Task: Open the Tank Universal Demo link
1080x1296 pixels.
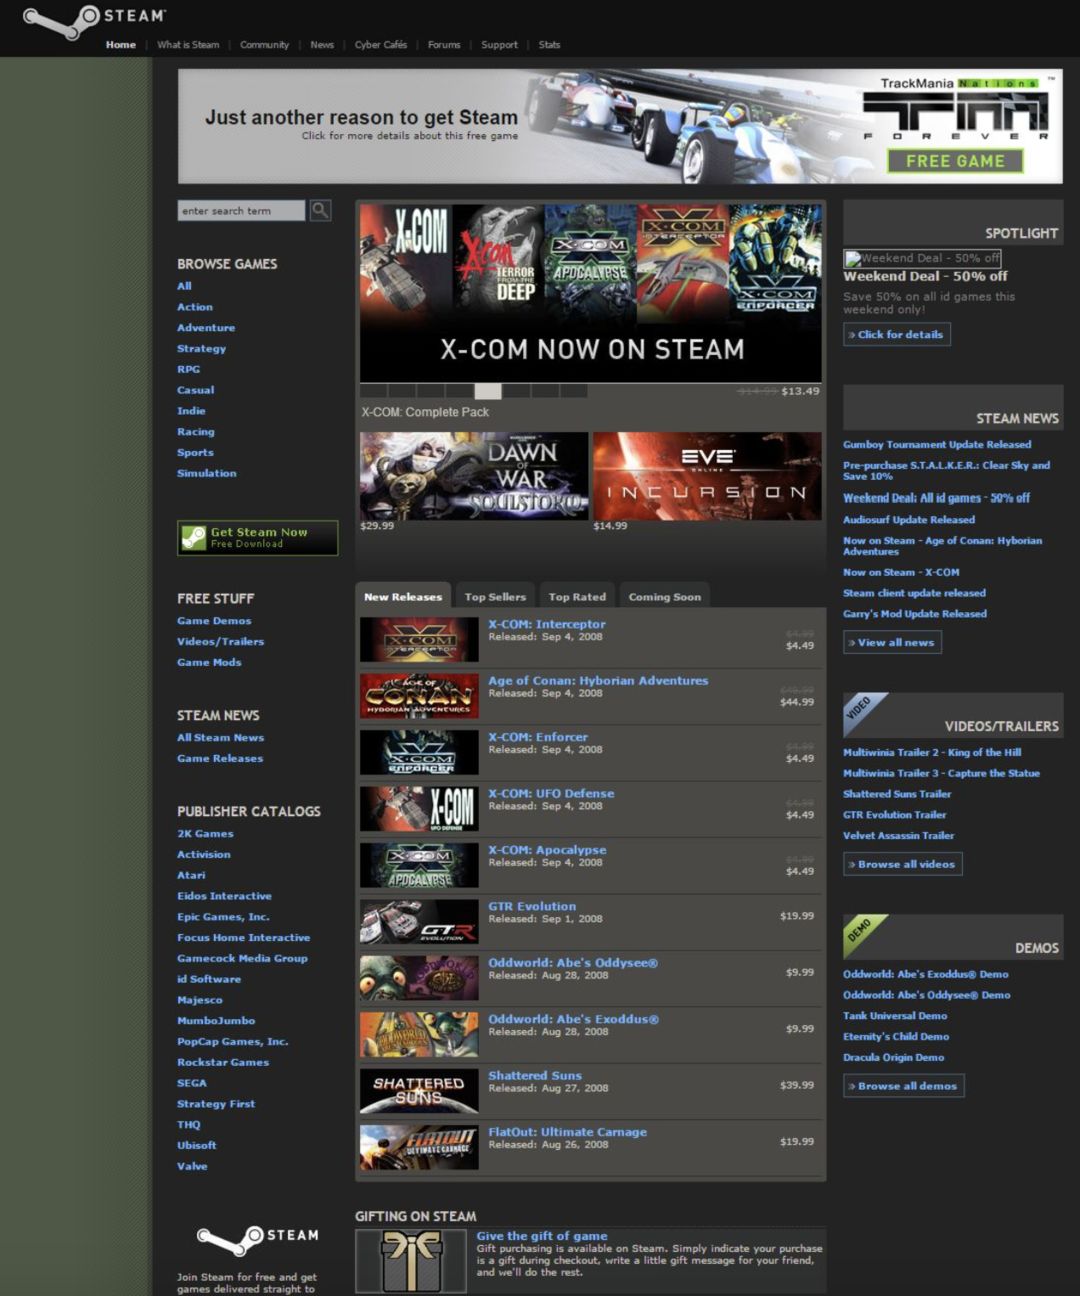Action: 895,1016
